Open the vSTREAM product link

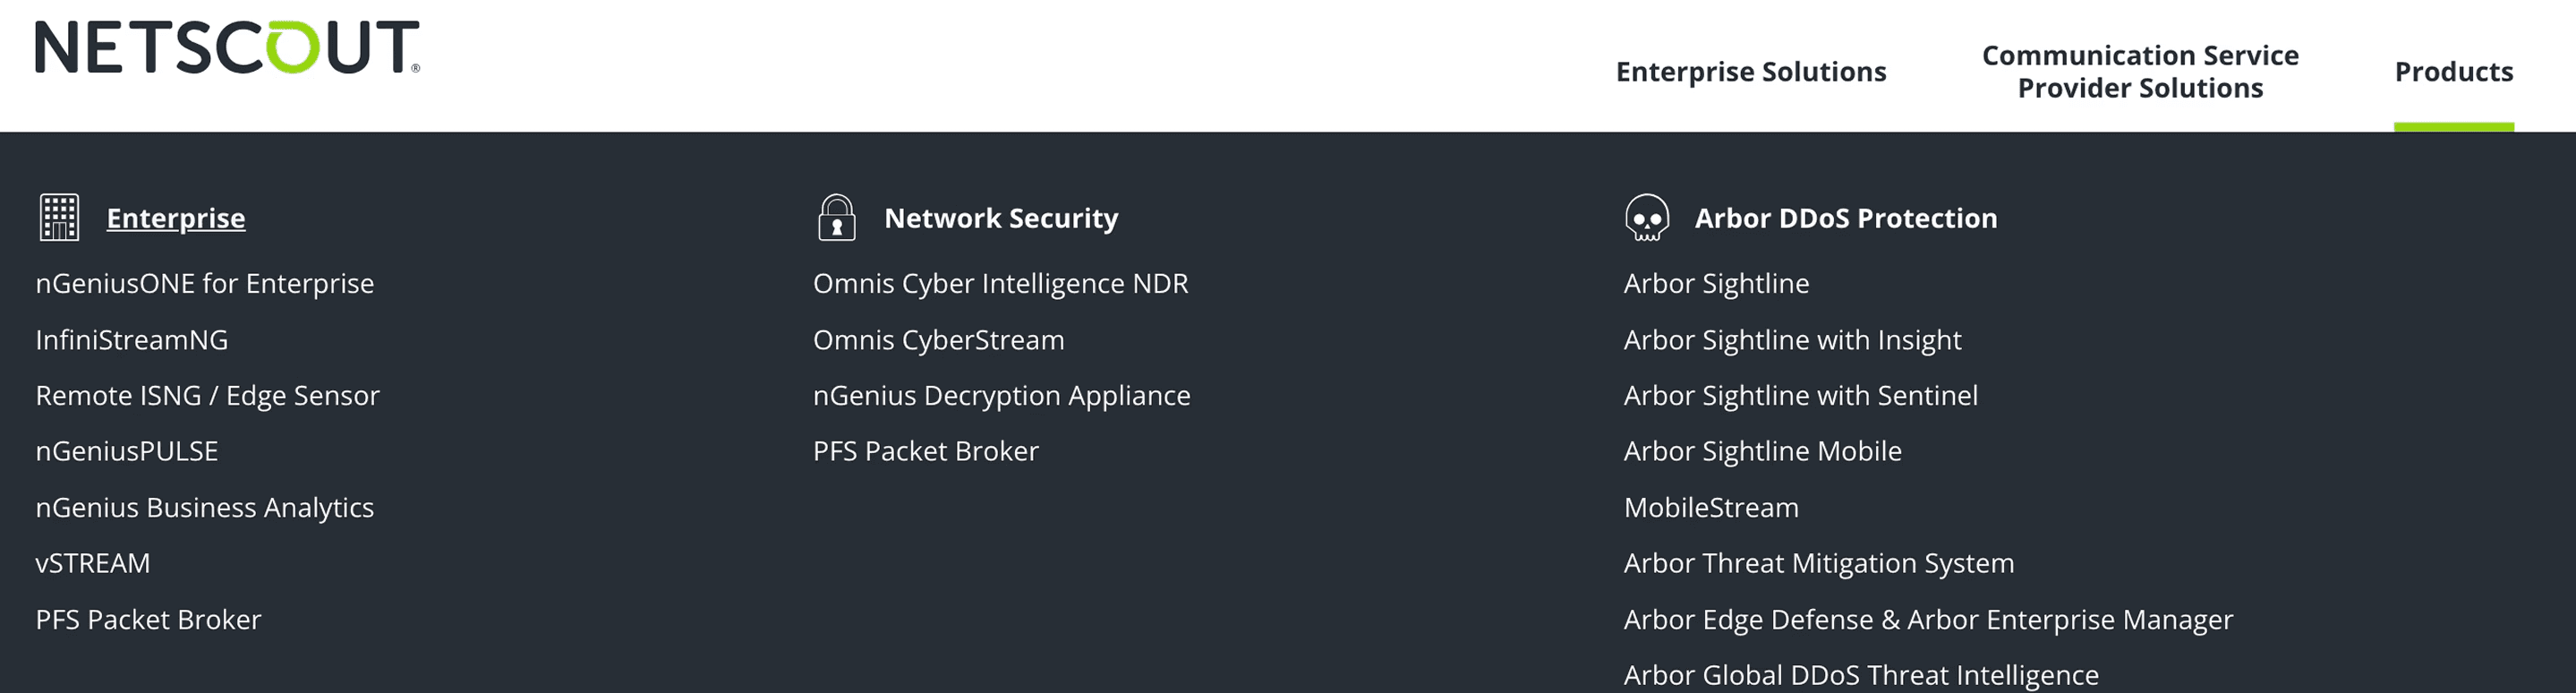(x=93, y=563)
